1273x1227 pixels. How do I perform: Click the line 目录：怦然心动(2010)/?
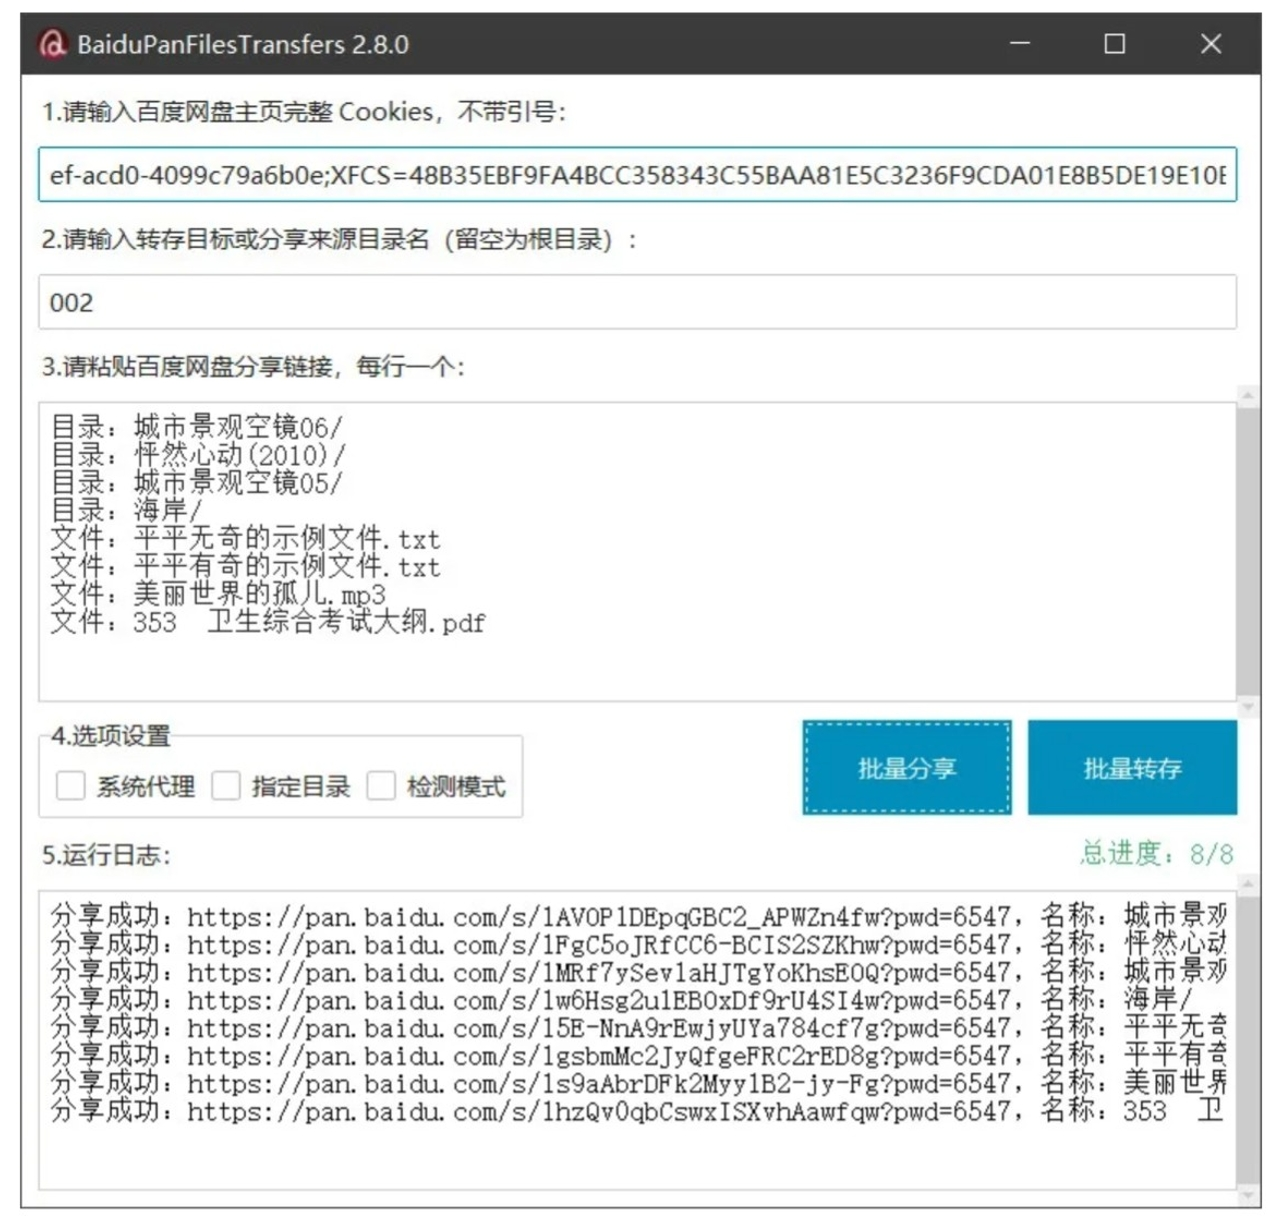198,455
